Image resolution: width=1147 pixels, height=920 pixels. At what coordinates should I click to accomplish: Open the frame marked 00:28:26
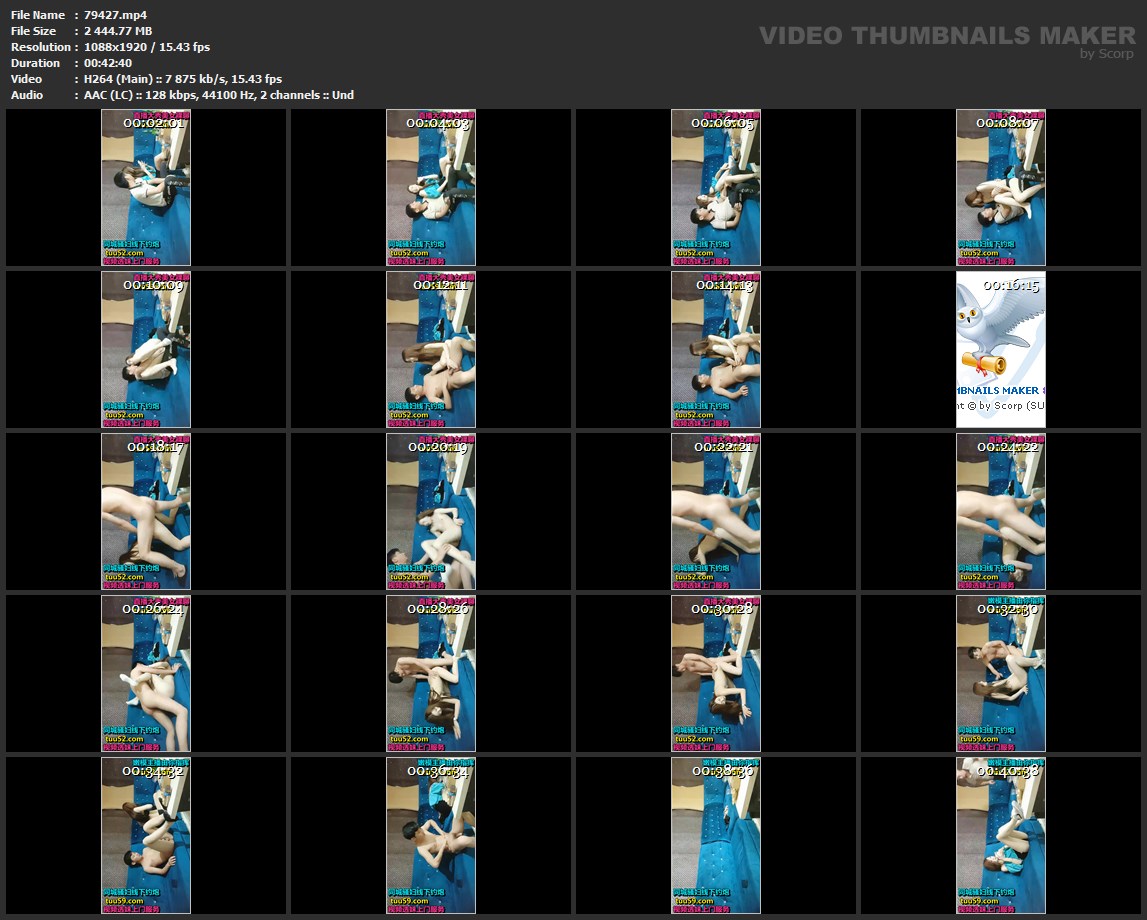pos(431,673)
